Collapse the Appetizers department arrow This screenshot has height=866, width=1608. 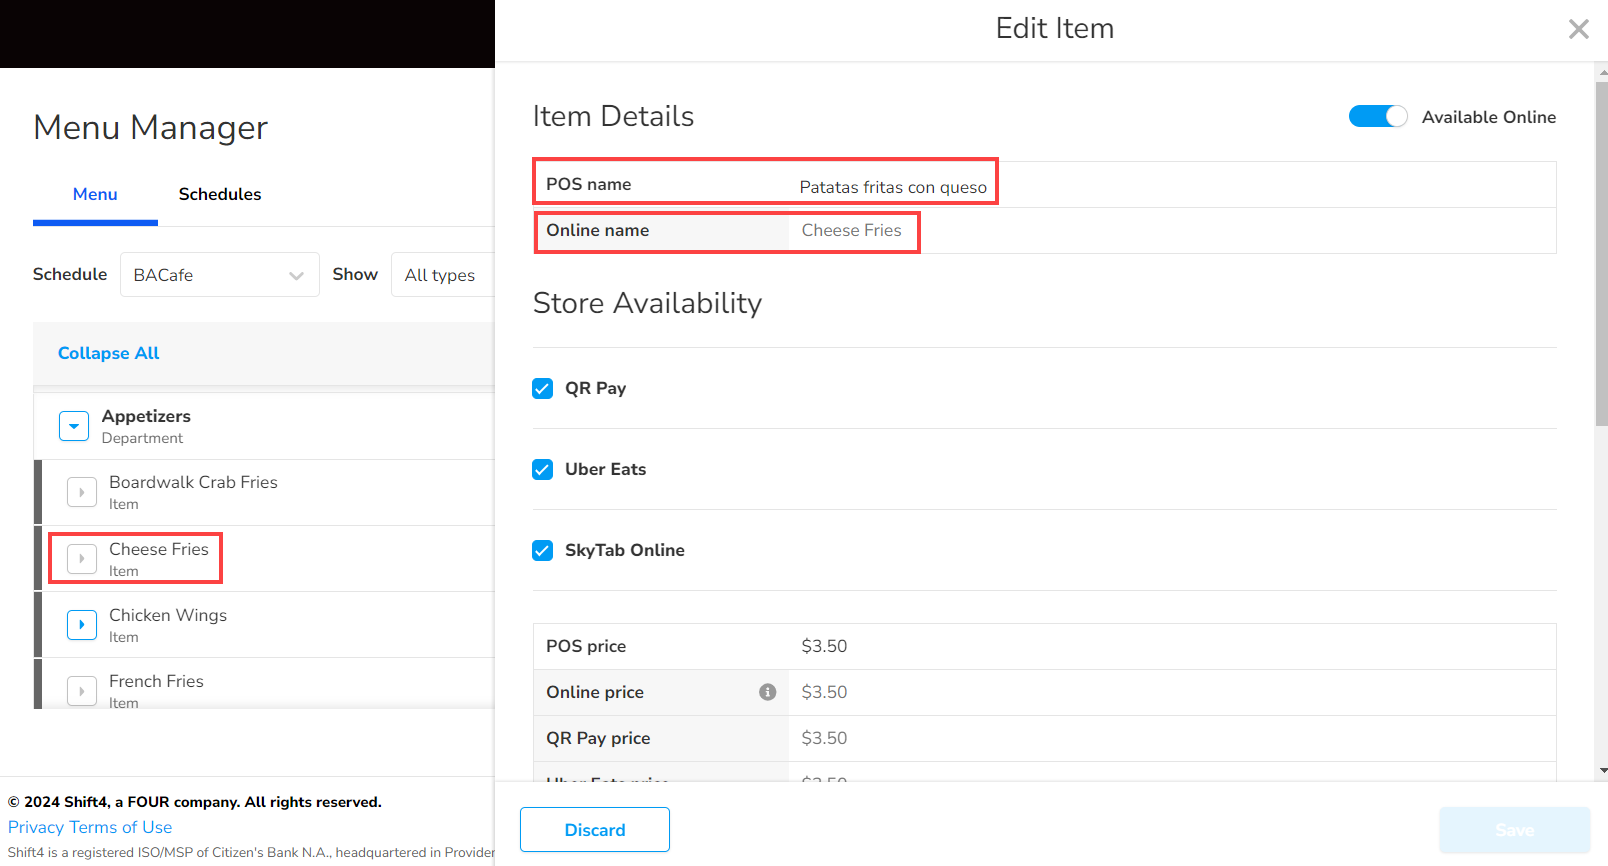tap(74, 426)
